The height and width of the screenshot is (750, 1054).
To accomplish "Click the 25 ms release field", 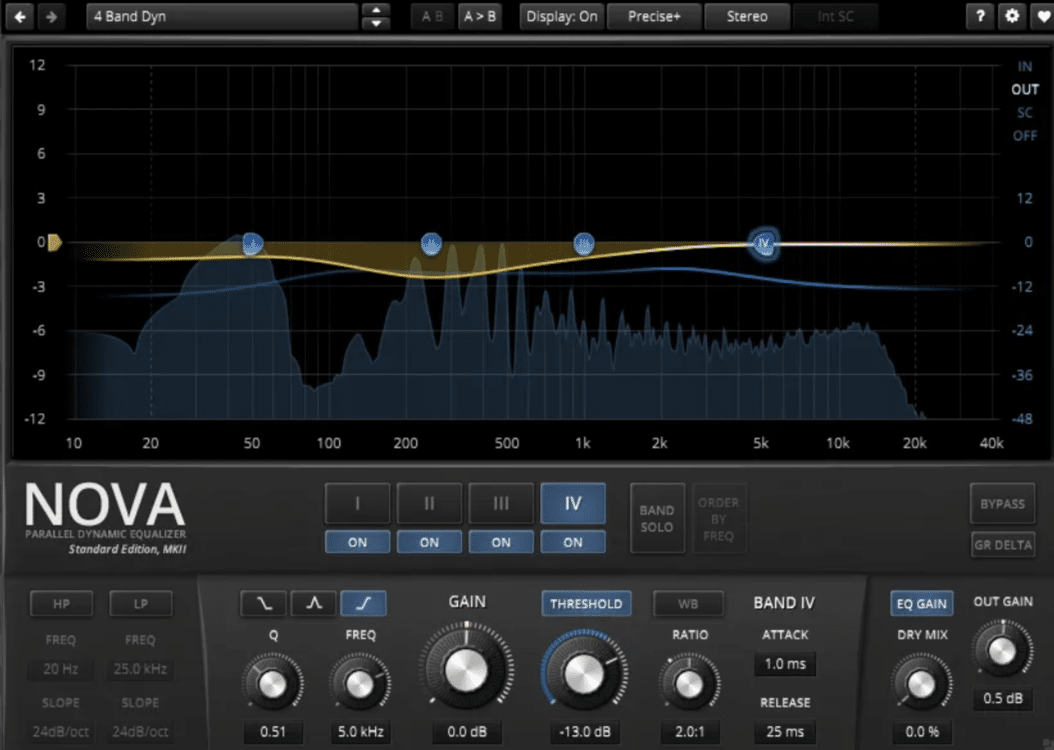I will (x=784, y=732).
